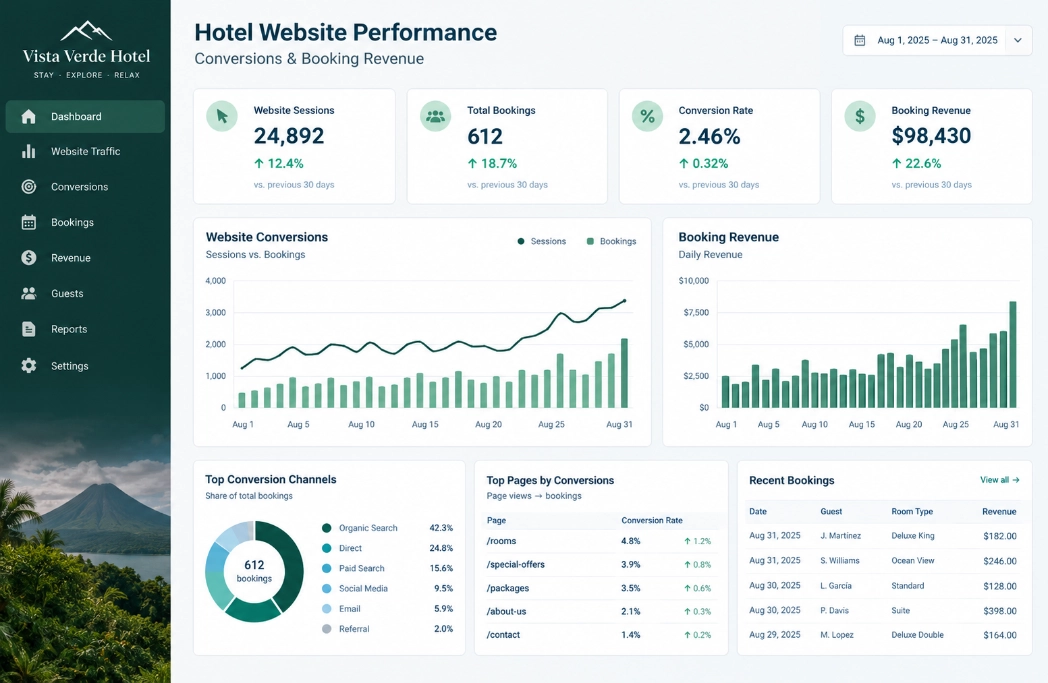Select the /special-offers page row
The height and width of the screenshot is (683, 1048).
tap(600, 564)
